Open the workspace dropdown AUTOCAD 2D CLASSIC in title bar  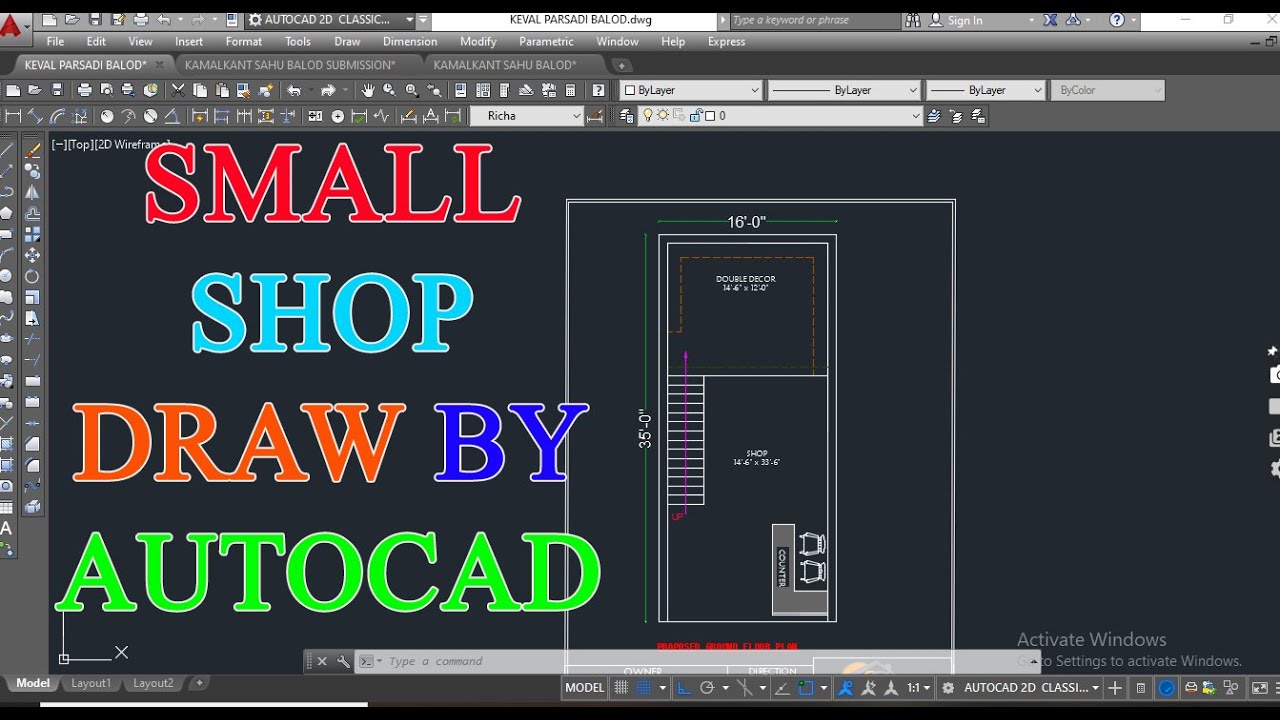point(331,20)
